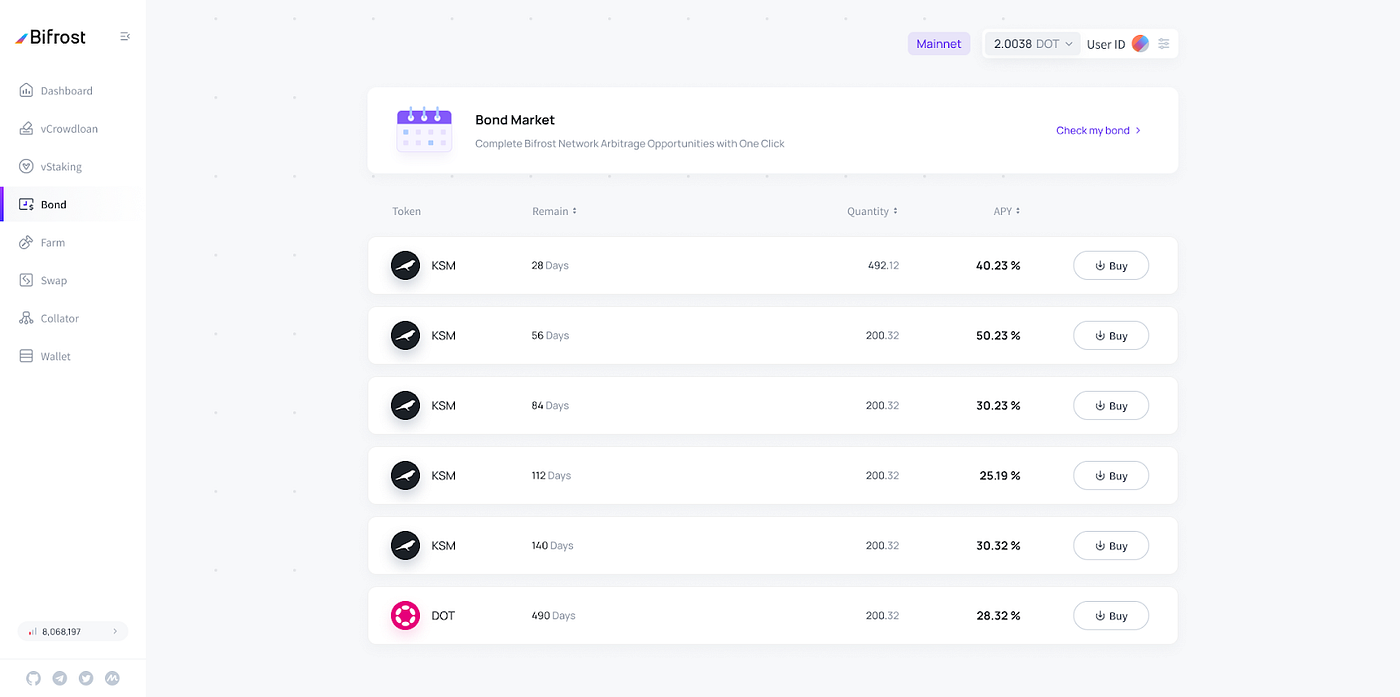Viewport: 1400px width, 697px height.
Task: Buy the KSM 28 Days bond
Action: [1111, 266]
